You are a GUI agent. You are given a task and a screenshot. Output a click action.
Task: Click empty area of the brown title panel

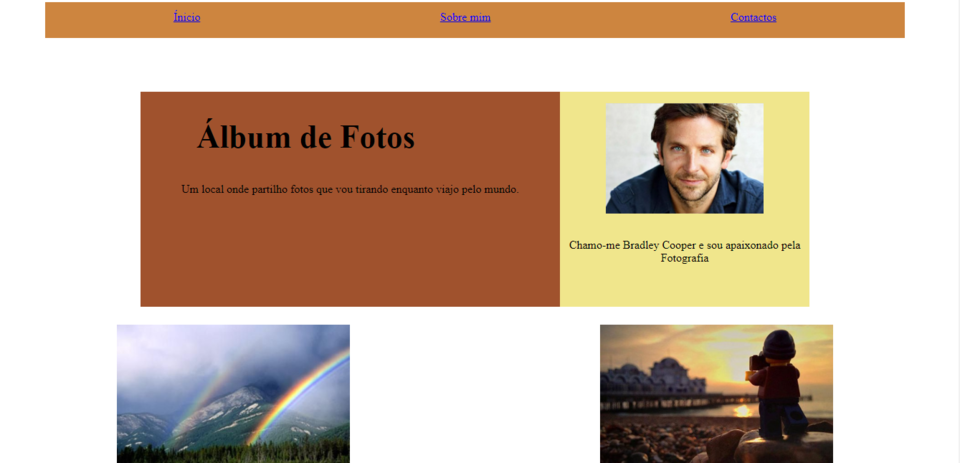coord(350,257)
